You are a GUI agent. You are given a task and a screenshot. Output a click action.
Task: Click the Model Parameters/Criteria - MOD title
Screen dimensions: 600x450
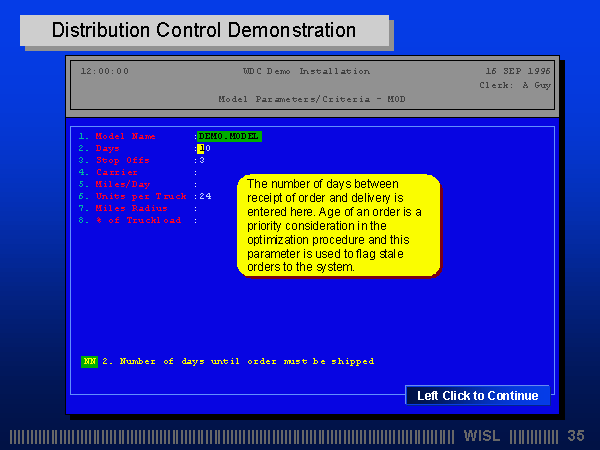coord(312,99)
